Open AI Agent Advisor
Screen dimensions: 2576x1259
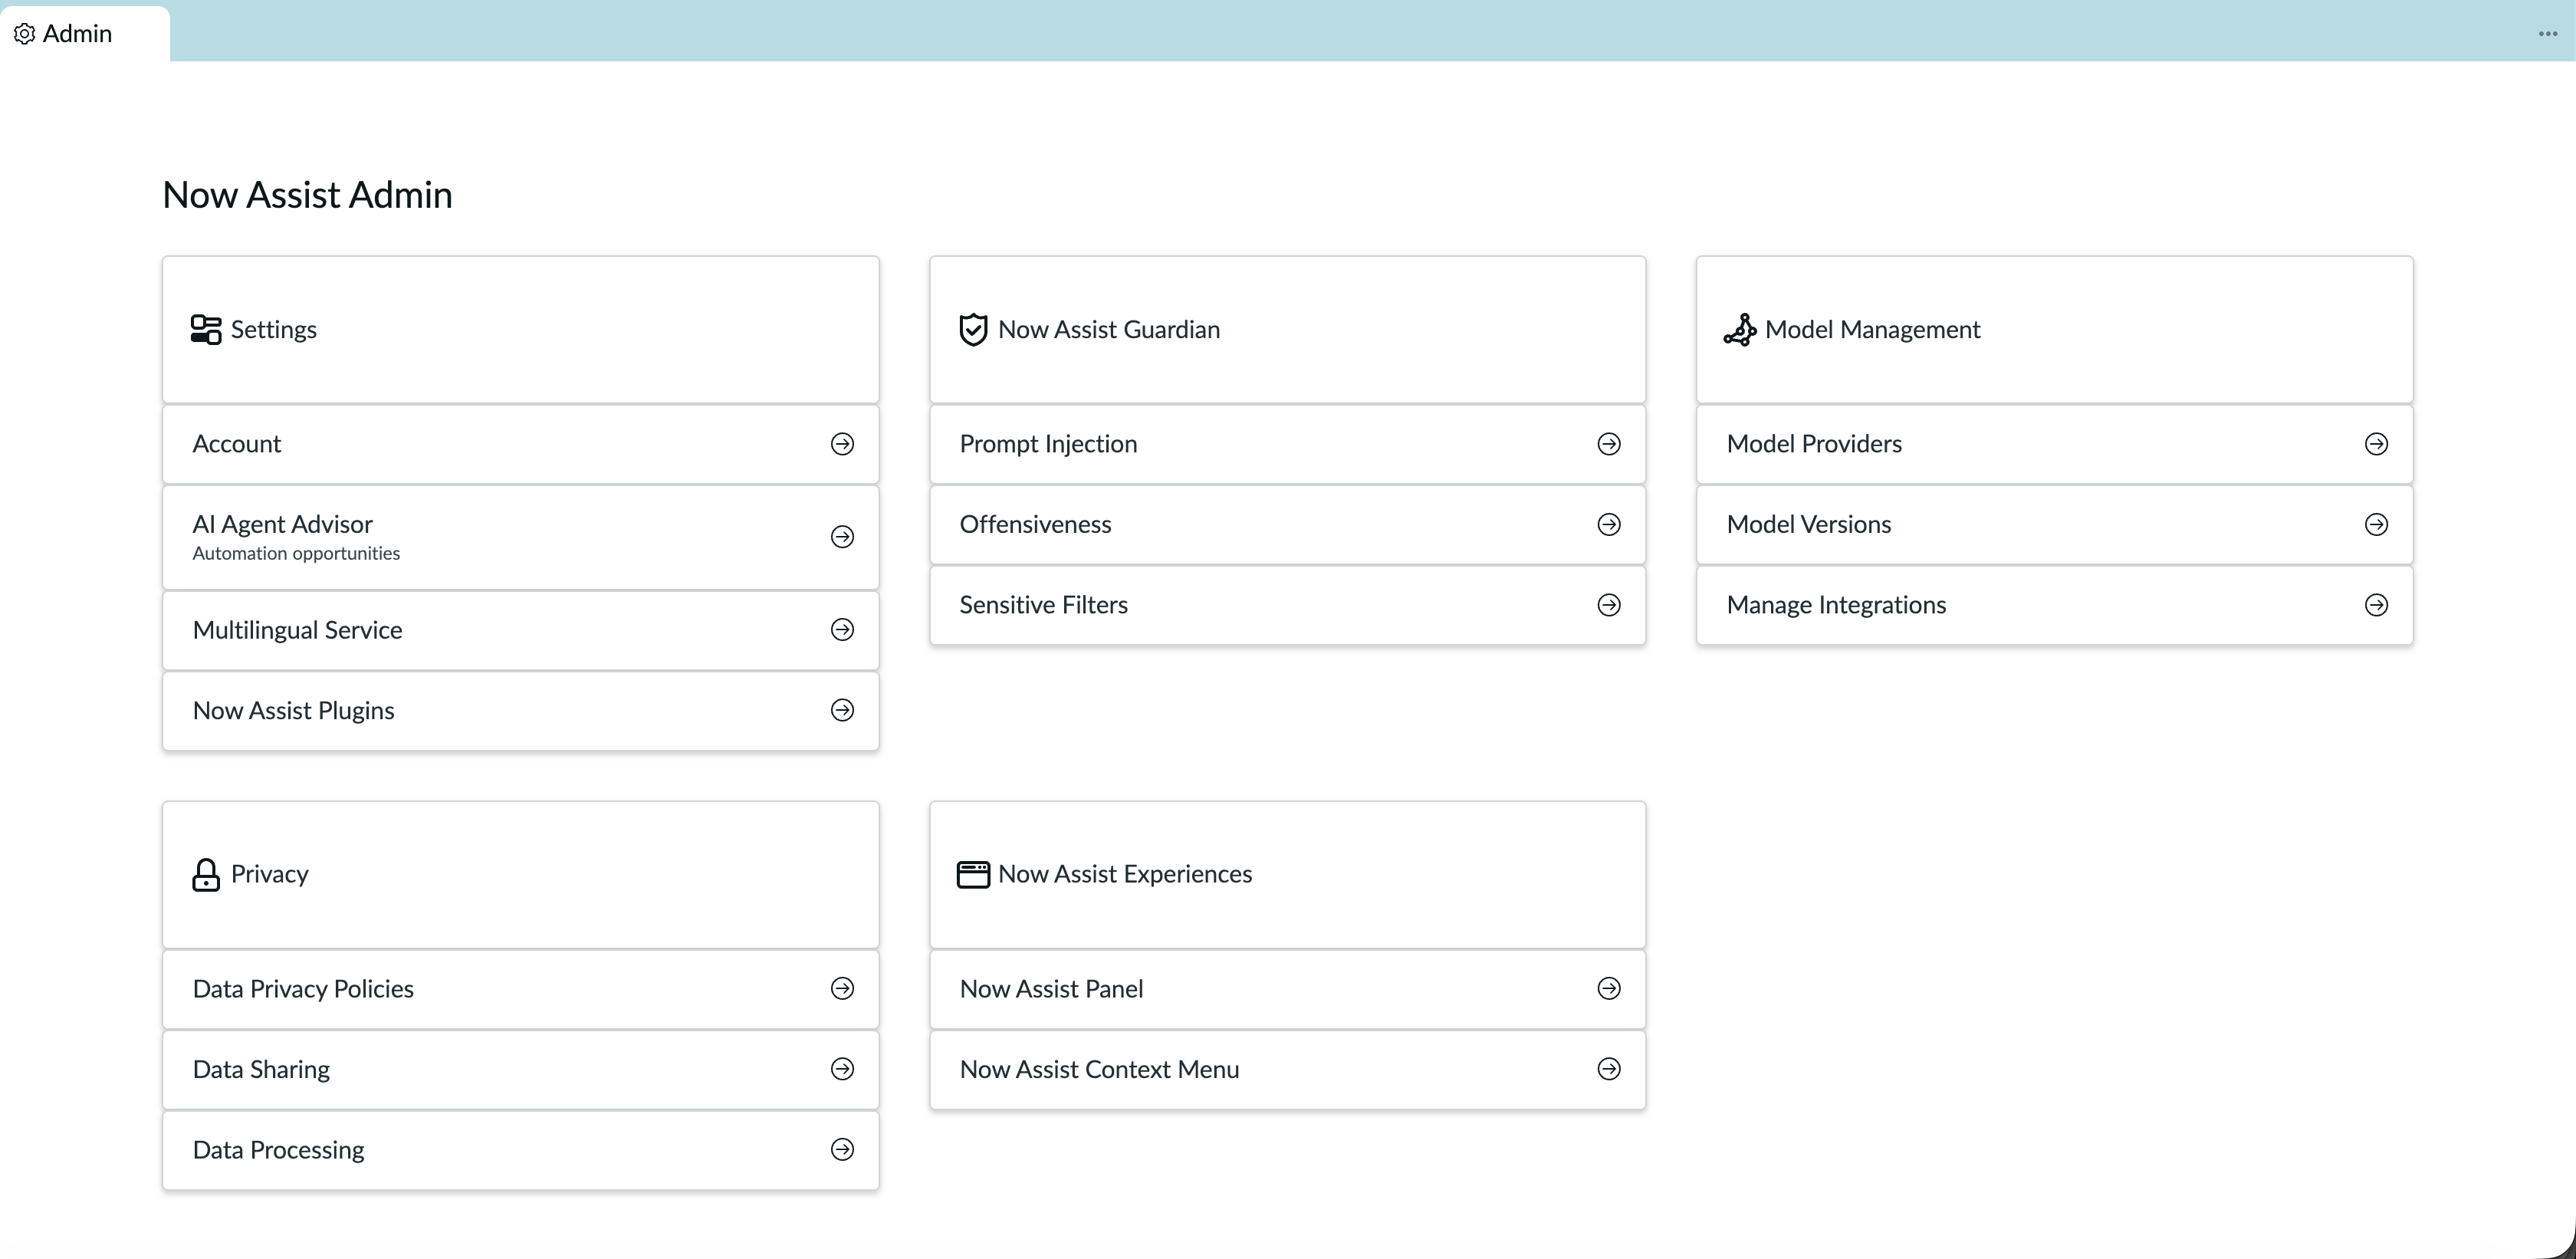tap(520, 537)
